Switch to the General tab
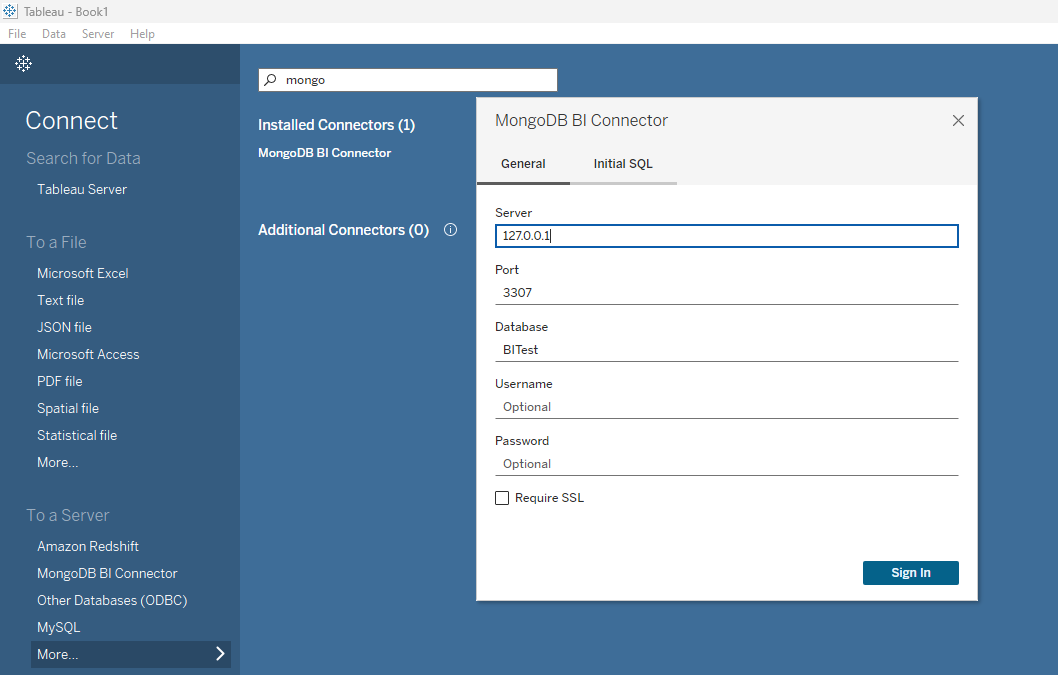 [523, 164]
